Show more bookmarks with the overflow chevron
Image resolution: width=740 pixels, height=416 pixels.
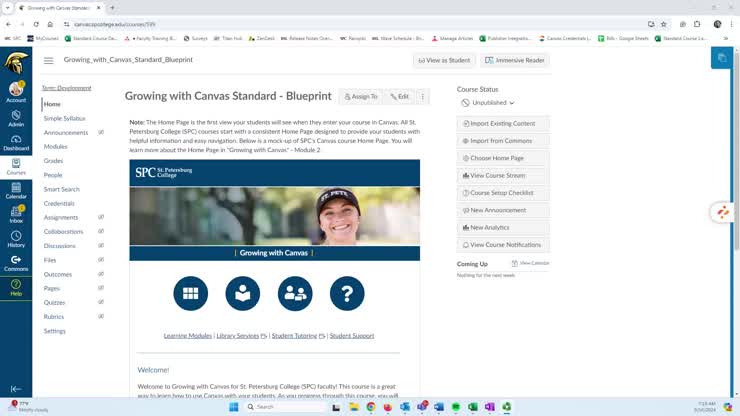pyautogui.click(x=726, y=38)
